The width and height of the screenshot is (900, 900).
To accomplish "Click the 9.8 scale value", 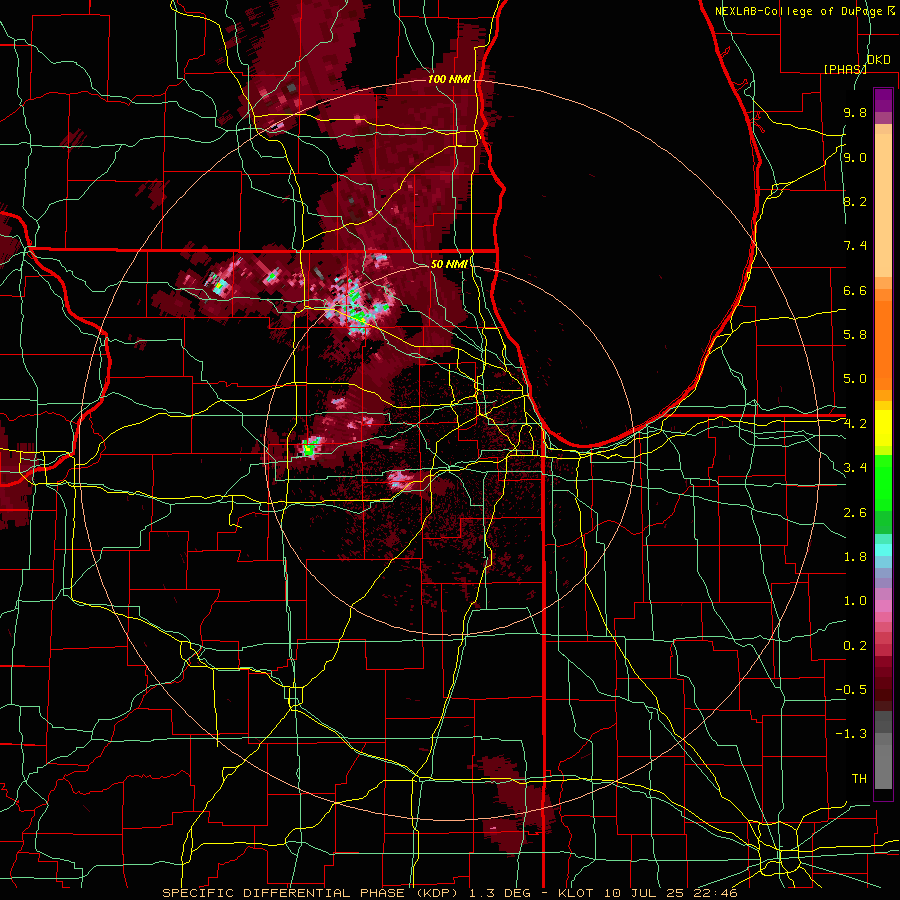I will coord(855,113).
